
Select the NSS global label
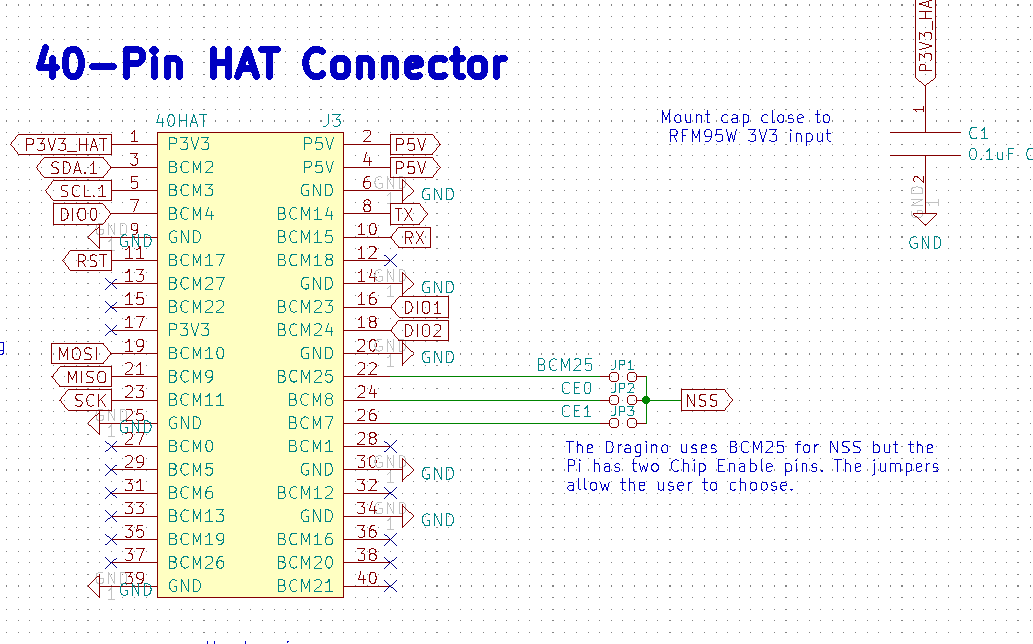coord(705,401)
